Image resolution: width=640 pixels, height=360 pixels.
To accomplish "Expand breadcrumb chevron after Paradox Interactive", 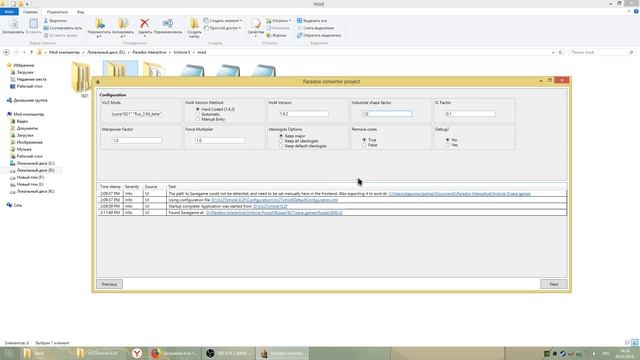I will [169, 52].
